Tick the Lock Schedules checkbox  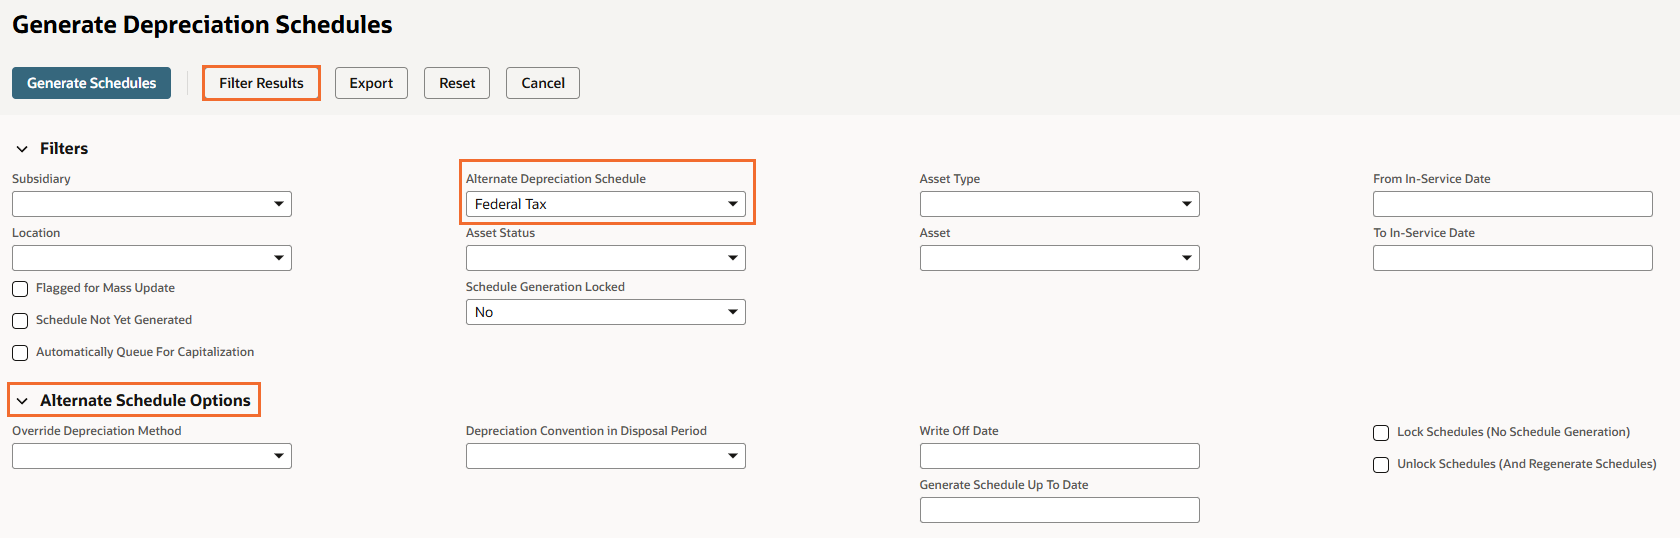click(1381, 433)
